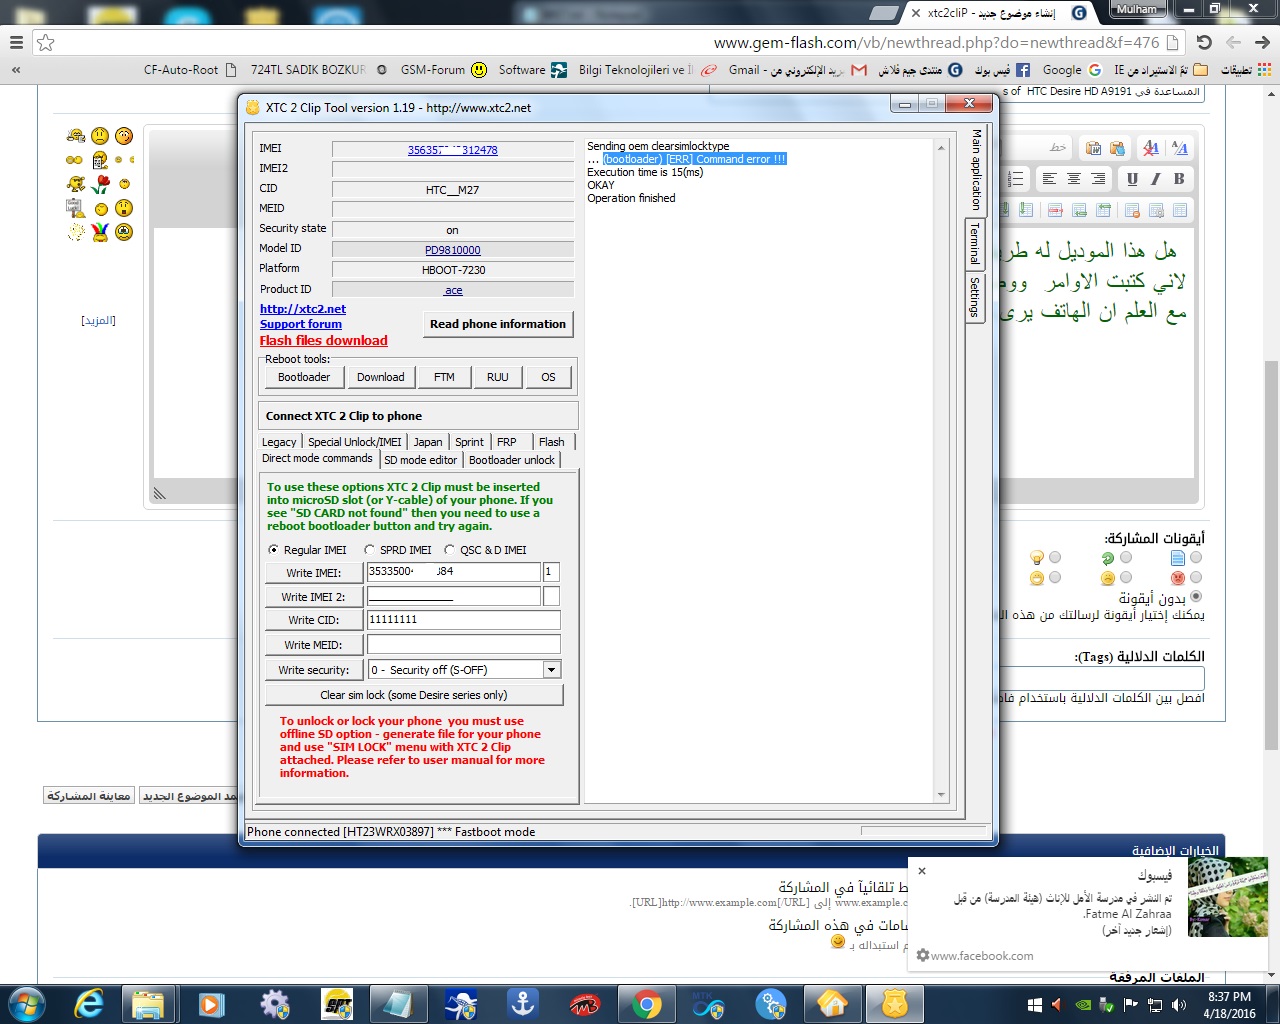The width and height of the screenshot is (1280, 1024).
Task: Click the '[المزيد]' more smilies link
Action: (x=98, y=320)
